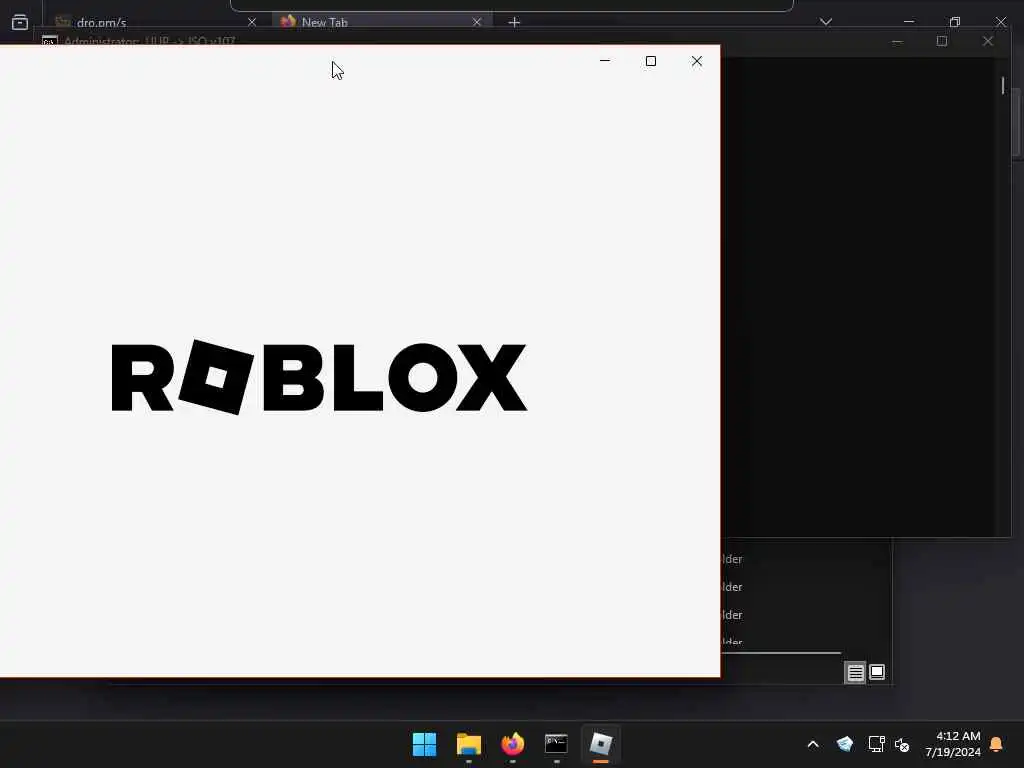Minimize the Roblox window

(x=605, y=61)
